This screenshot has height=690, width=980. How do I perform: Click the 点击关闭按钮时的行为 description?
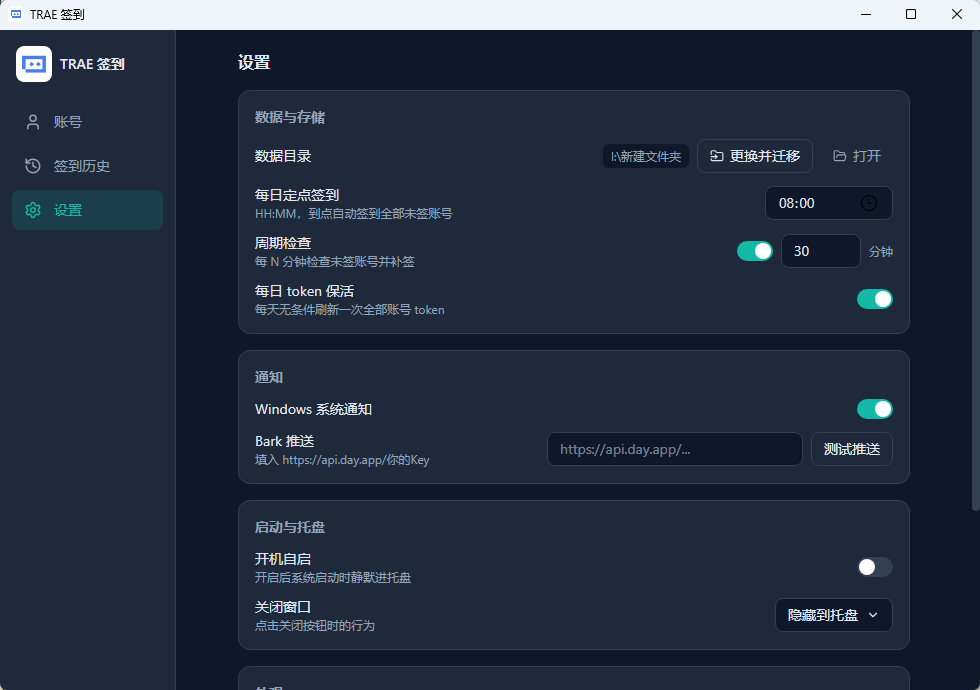point(314,626)
